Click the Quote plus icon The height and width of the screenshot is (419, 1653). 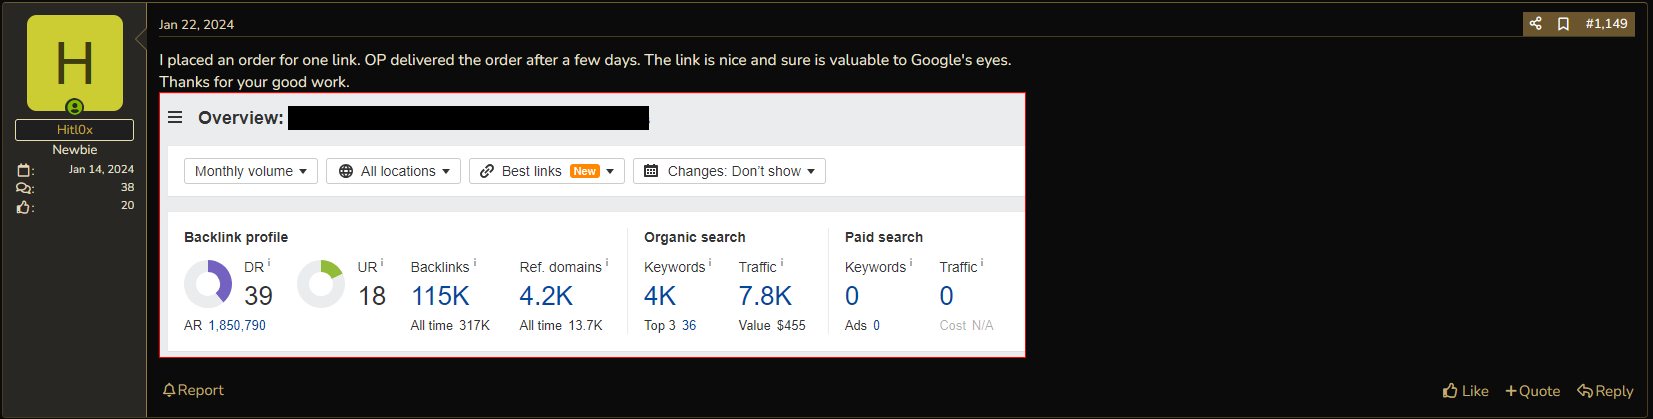pyautogui.click(x=1511, y=391)
